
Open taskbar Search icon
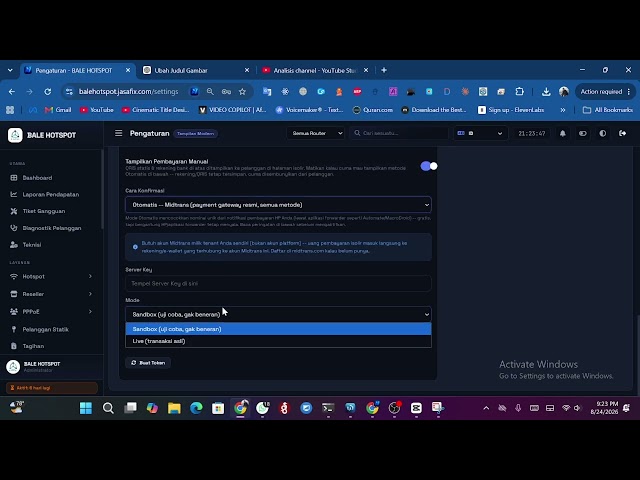pyautogui.click(x=108, y=408)
